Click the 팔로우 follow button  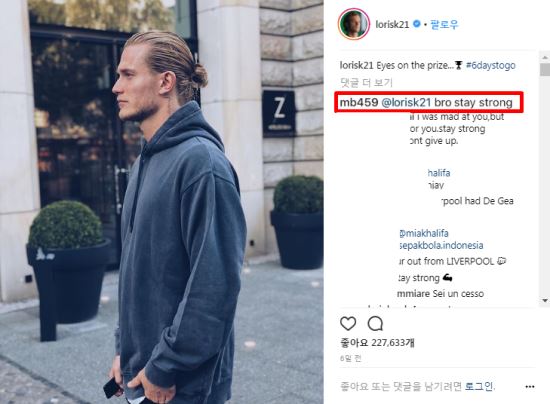(444, 24)
